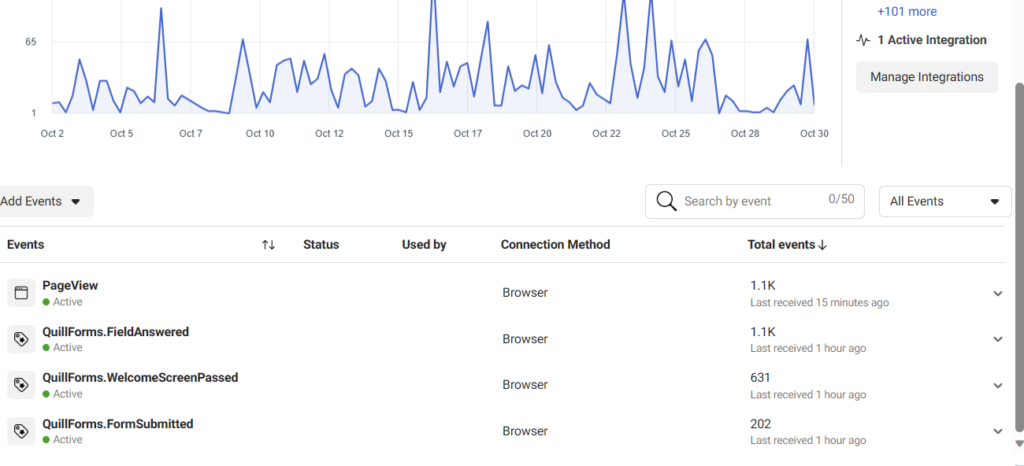
Task: Click the Active Integration pulse icon
Action: tap(863, 40)
